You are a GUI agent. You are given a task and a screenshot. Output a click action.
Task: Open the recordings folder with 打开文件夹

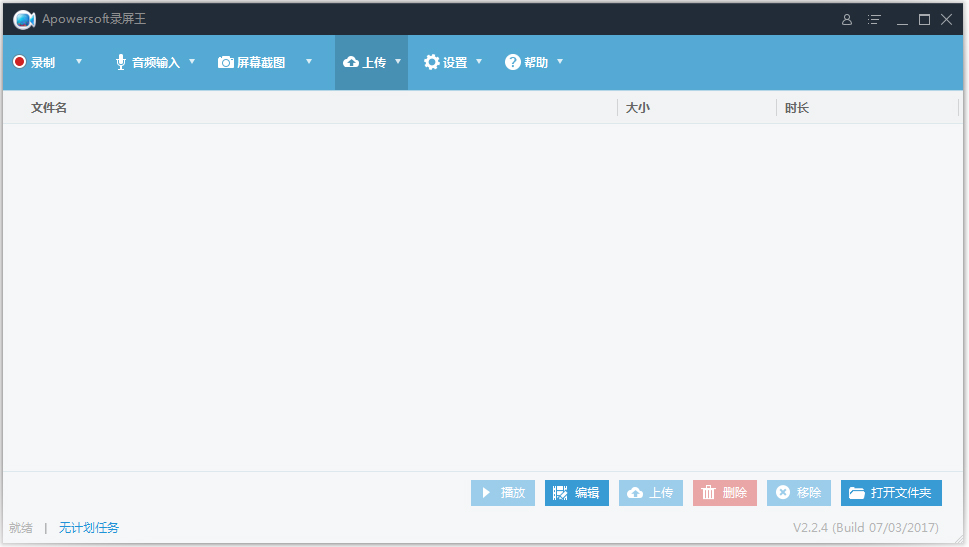pyautogui.click(x=891, y=493)
